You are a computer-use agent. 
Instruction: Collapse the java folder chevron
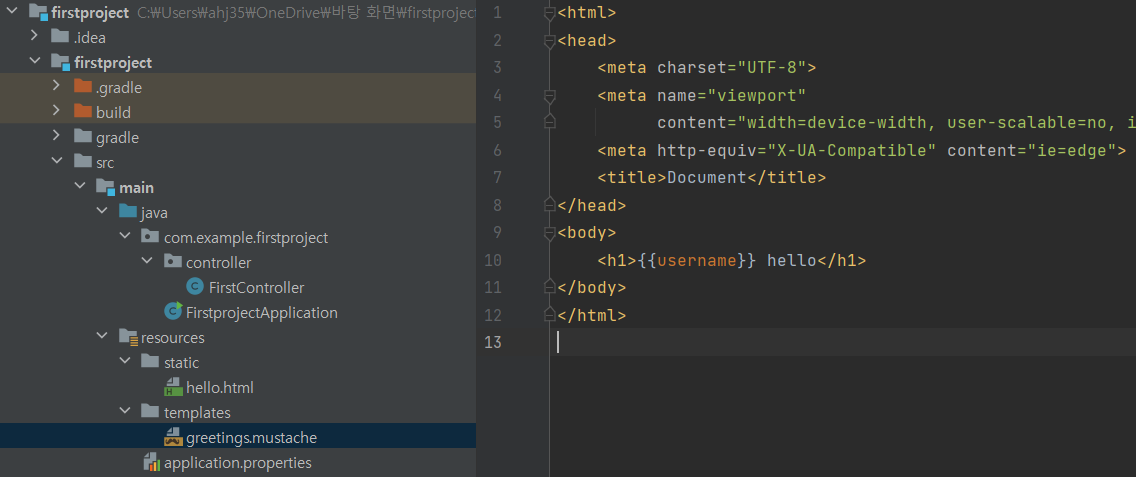pyautogui.click(x=101, y=212)
